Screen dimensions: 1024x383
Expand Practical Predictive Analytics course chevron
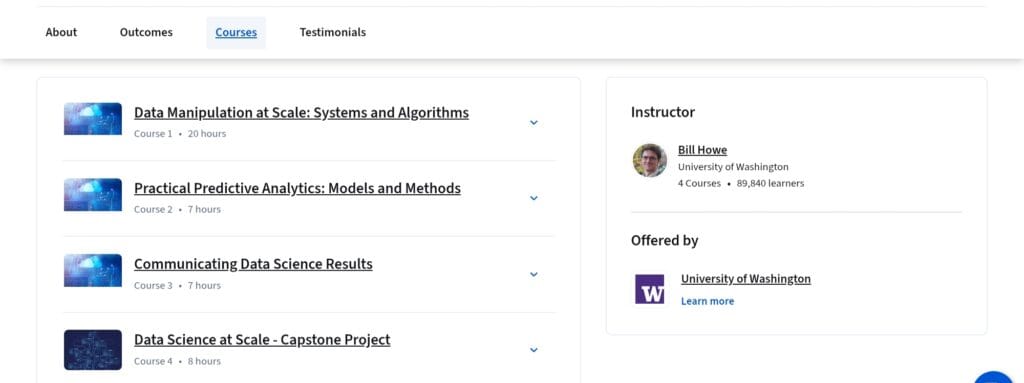pos(534,198)
